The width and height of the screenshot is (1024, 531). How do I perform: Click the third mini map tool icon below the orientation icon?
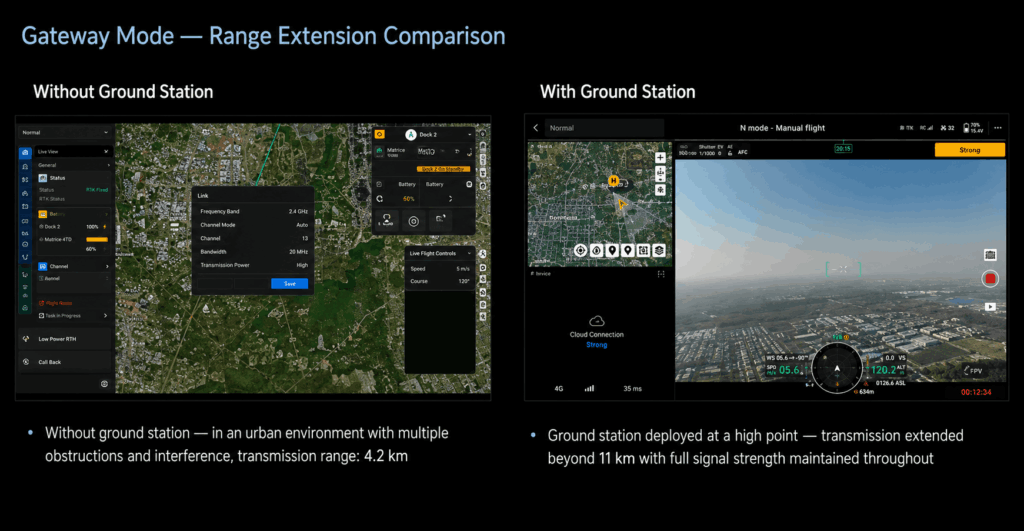(x=660, y=190)
